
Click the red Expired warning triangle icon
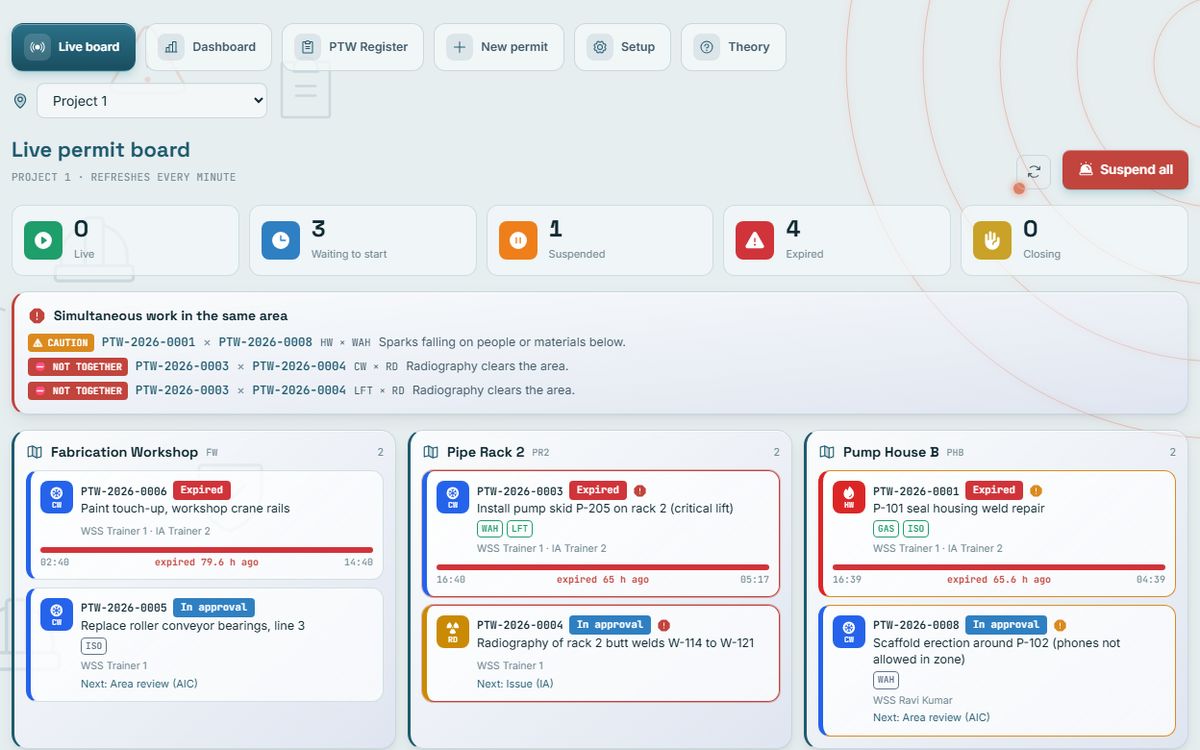point(755,240)
